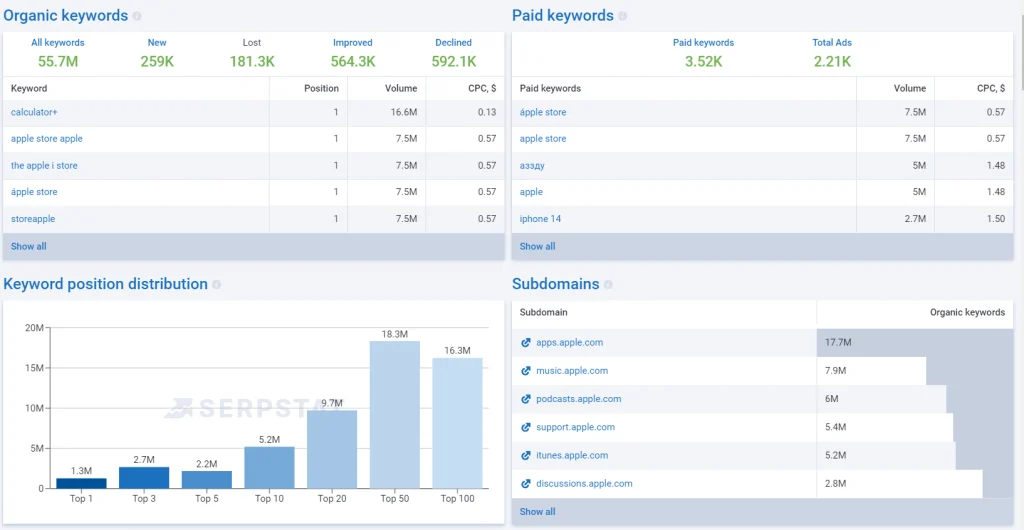Click info icon next to Keyword position distribution

click(217, 285)
